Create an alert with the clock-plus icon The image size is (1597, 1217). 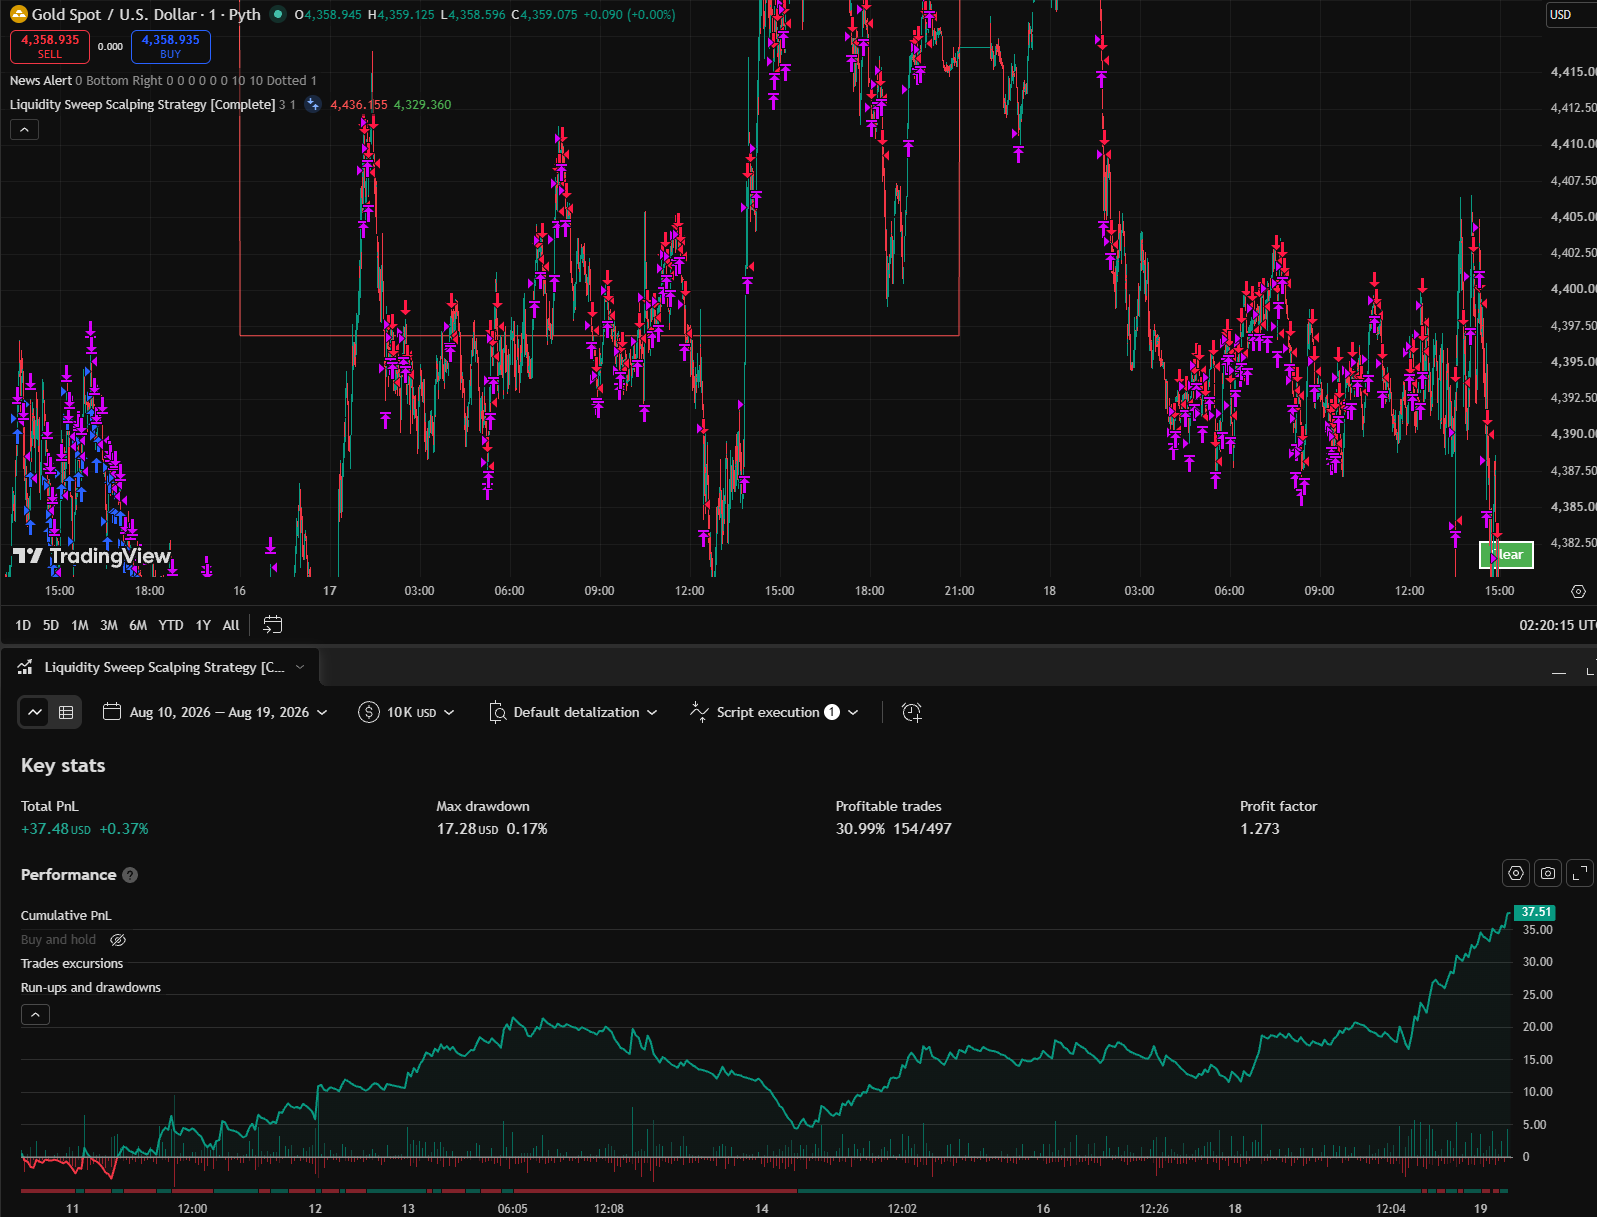pos(911,712)
